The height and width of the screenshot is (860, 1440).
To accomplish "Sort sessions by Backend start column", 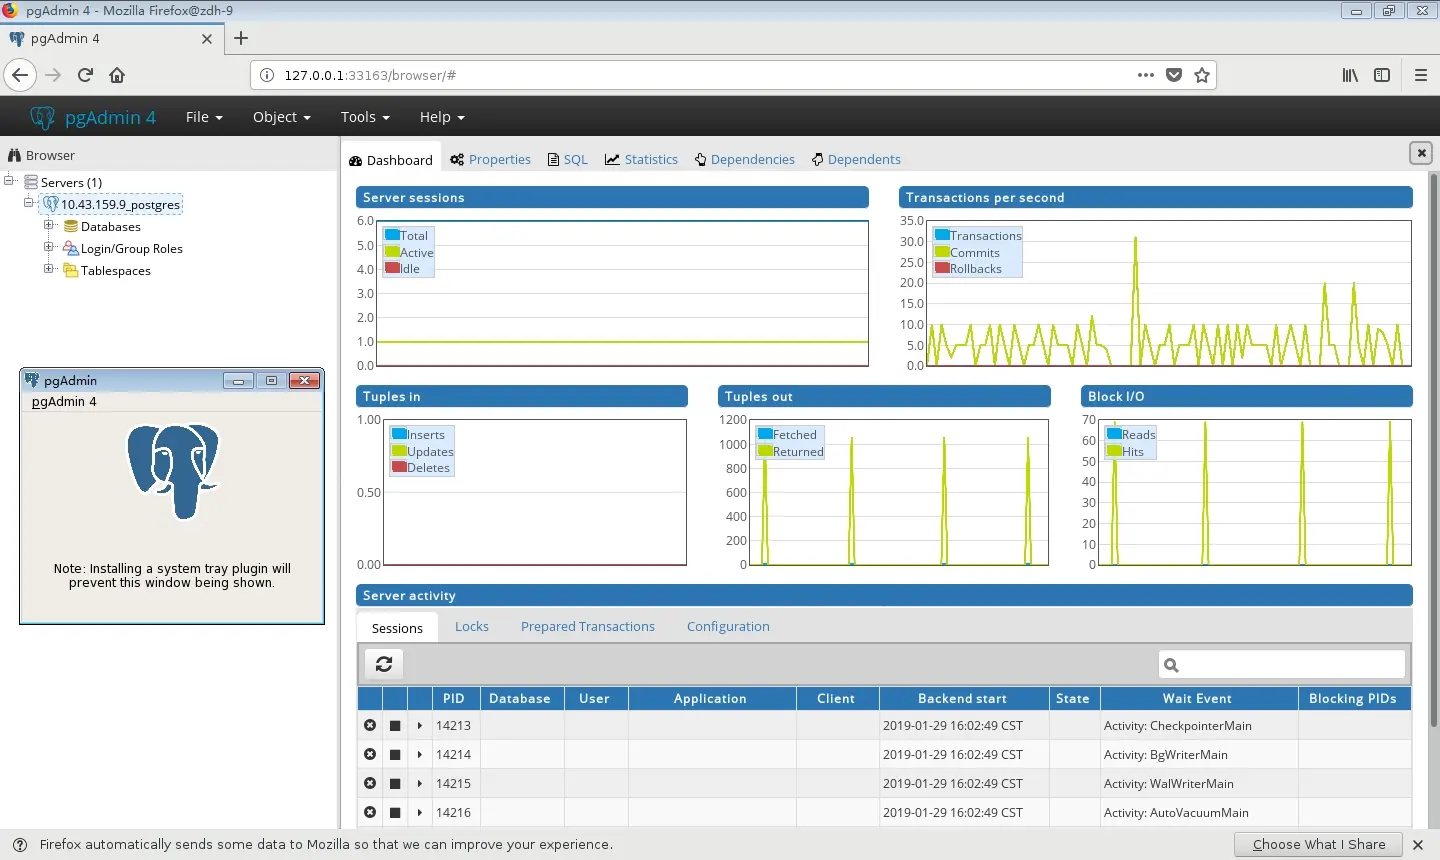I will (962, 698).
